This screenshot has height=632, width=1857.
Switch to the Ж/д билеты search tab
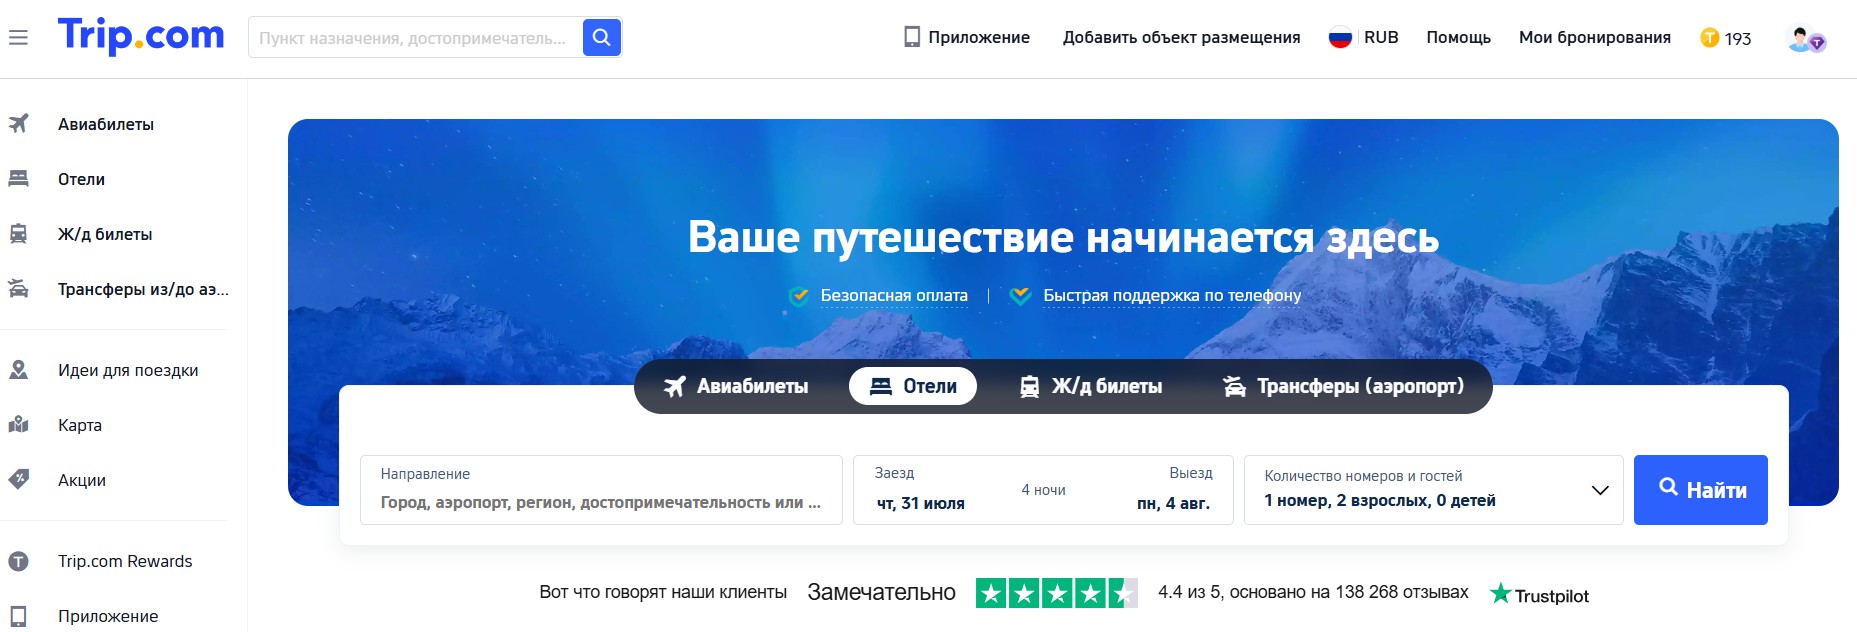pyautogui.click(x=1090, y=386)
